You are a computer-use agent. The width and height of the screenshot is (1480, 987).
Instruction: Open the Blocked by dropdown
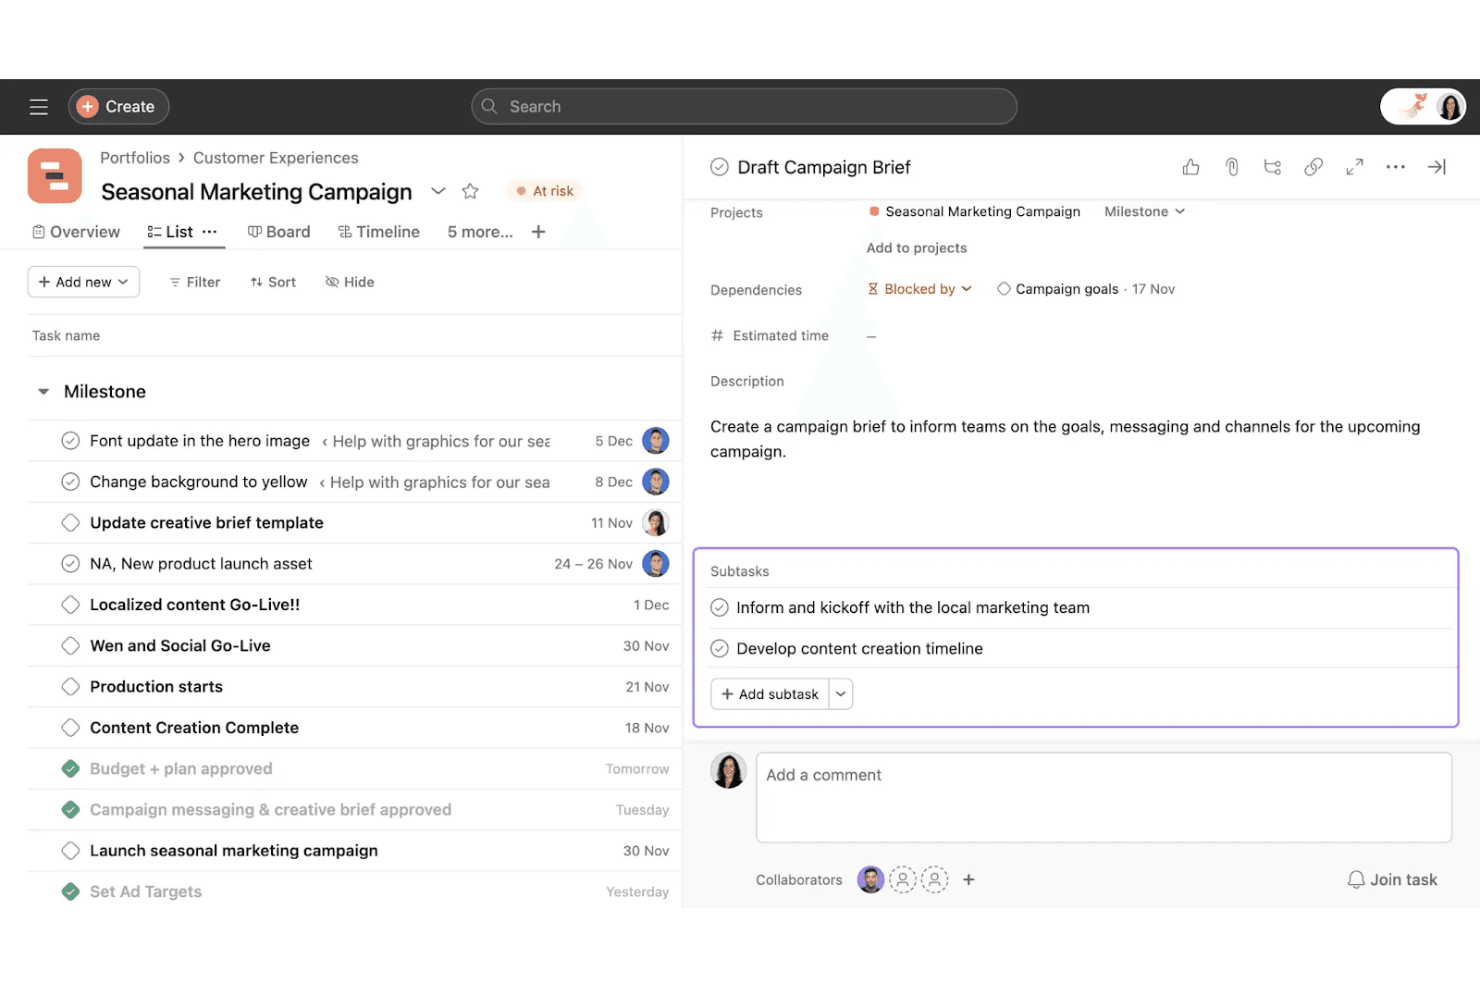click(x=919, y=289)
